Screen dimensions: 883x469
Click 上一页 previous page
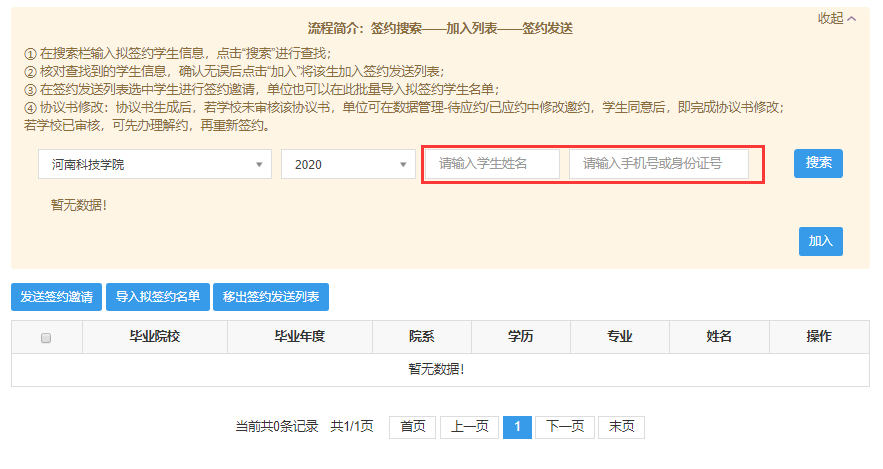click(x=469, y=427)
